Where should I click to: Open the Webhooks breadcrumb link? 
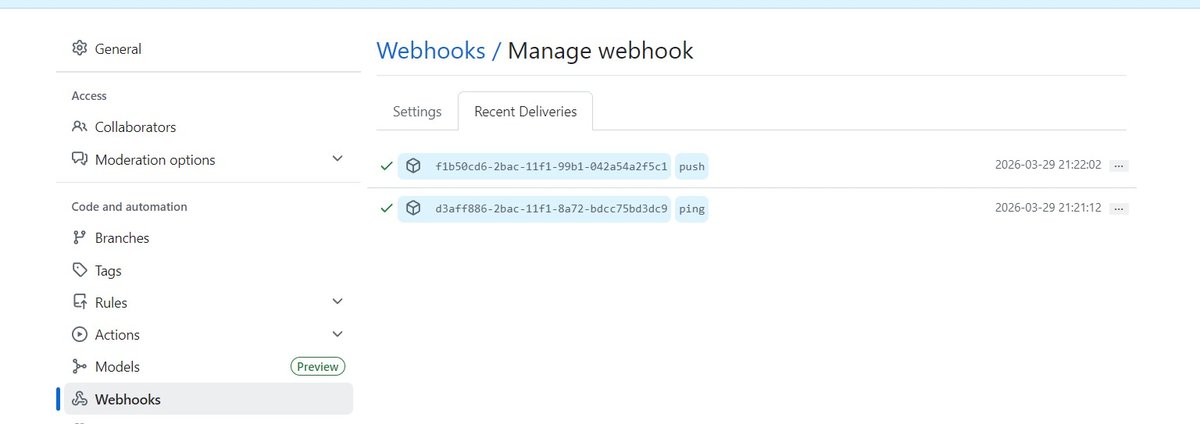431,50
